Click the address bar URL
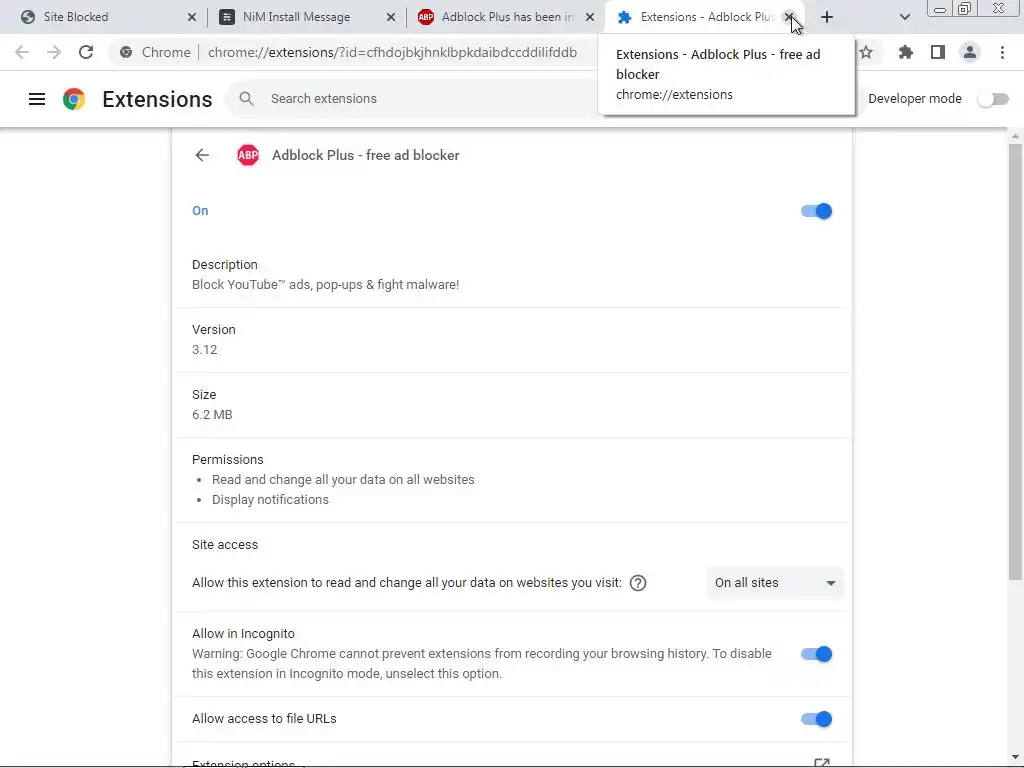The height and width of the screenshot is (768, 1024). coord(392,52)
